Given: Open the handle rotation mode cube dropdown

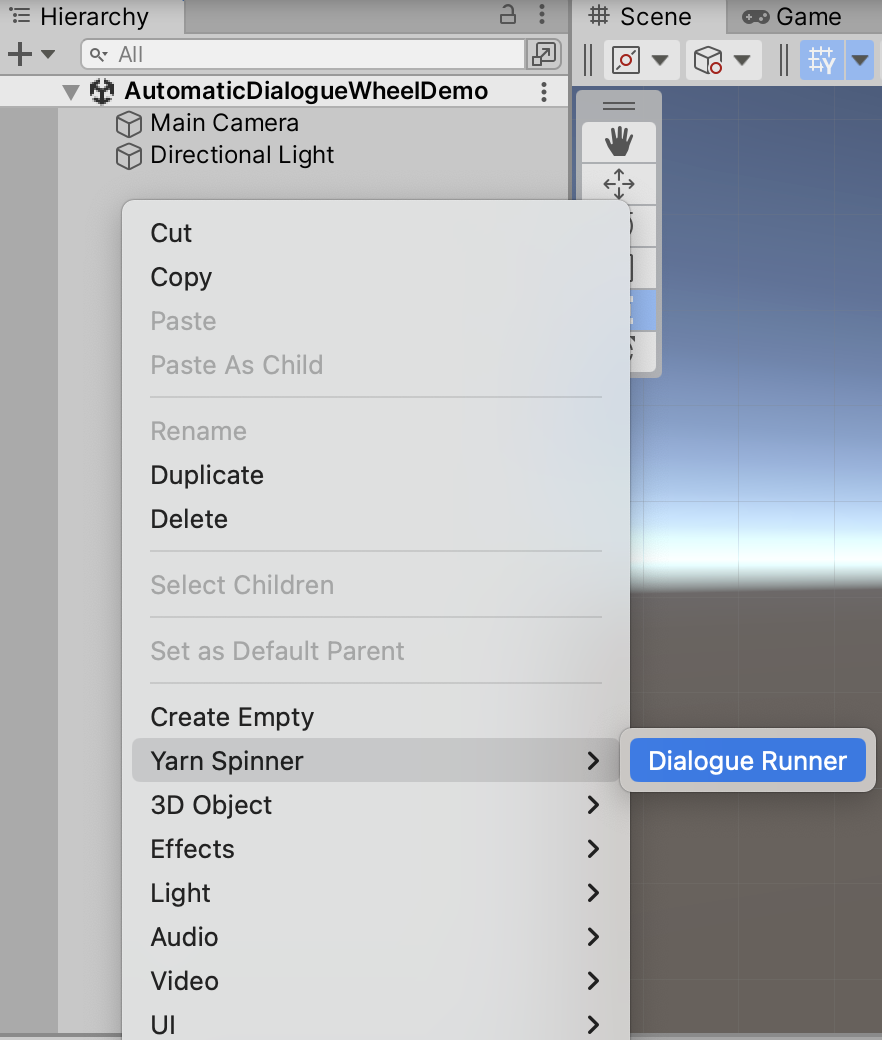Looking at the screenshot, I should (x=723, y=60).
